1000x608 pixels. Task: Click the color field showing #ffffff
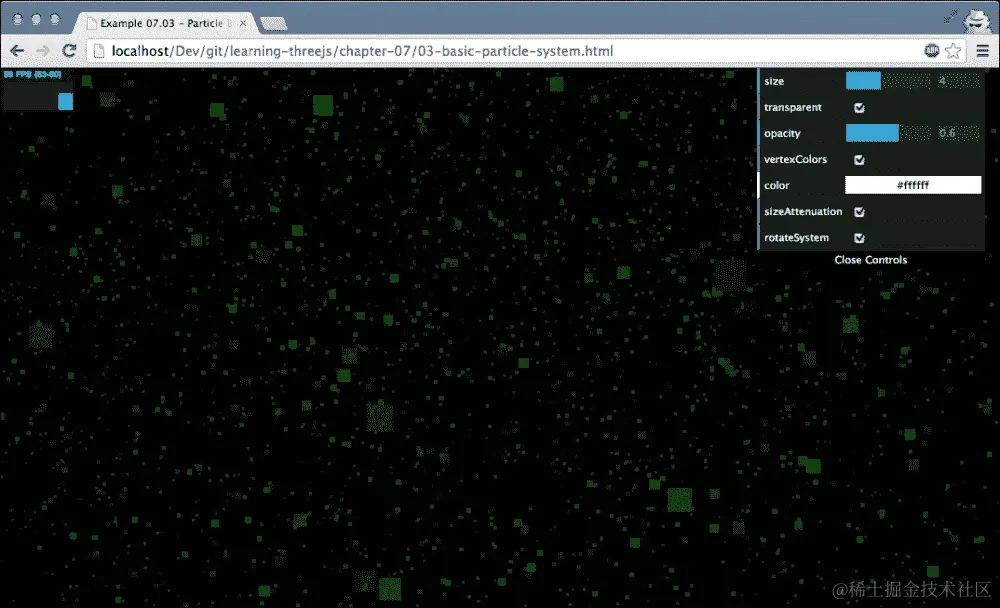[x=911, y=184]
